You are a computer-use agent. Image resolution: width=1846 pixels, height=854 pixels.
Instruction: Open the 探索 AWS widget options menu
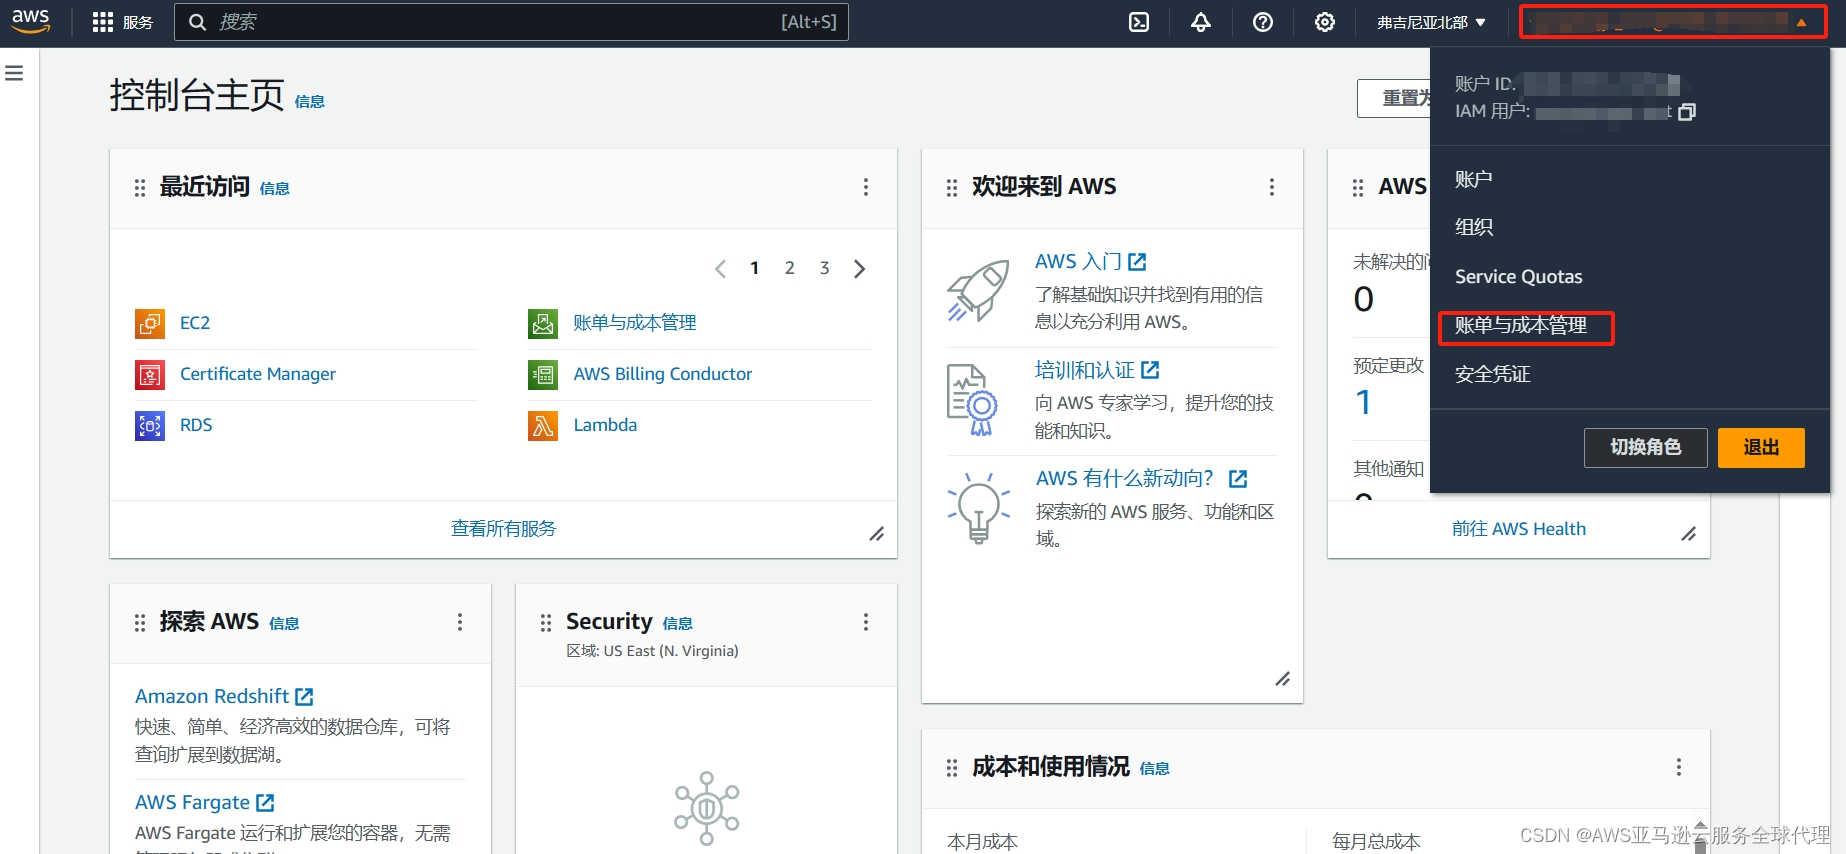(460, 622)
